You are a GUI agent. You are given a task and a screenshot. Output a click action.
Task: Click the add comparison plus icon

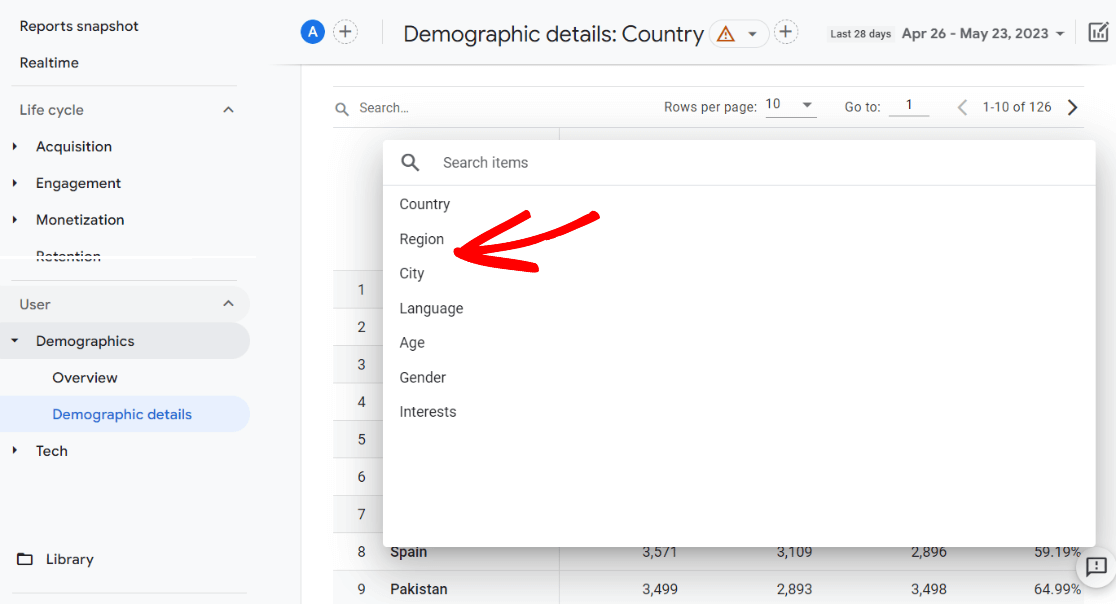click(345, 32)
